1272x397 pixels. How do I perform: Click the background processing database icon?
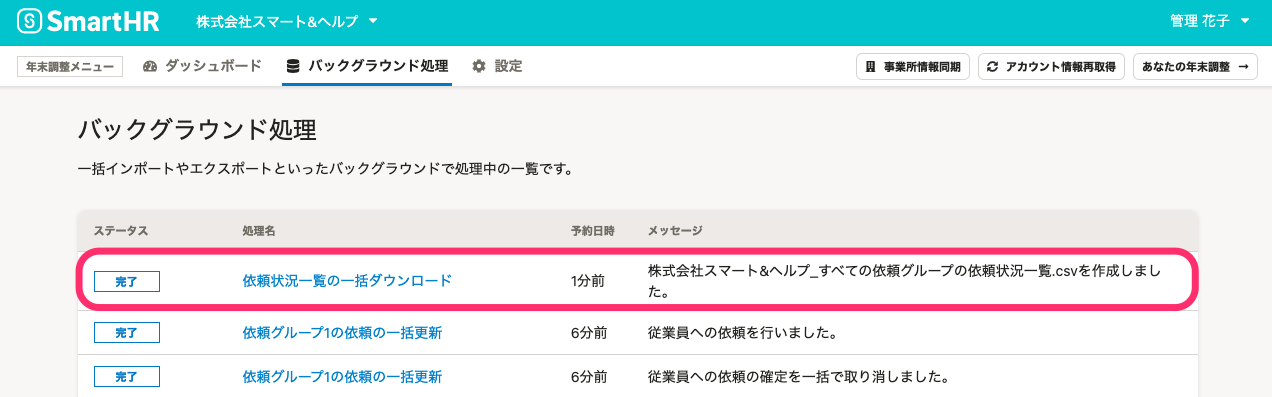293,66
